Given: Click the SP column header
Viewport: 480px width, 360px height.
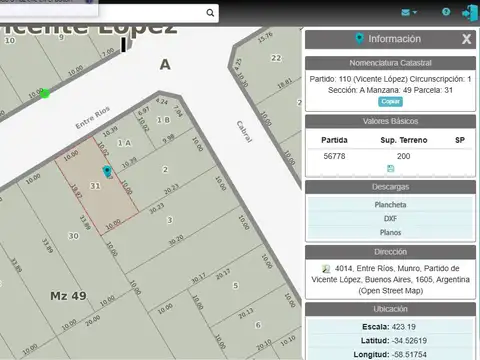Looking at the screenshot, I should (x=460, y=140).
